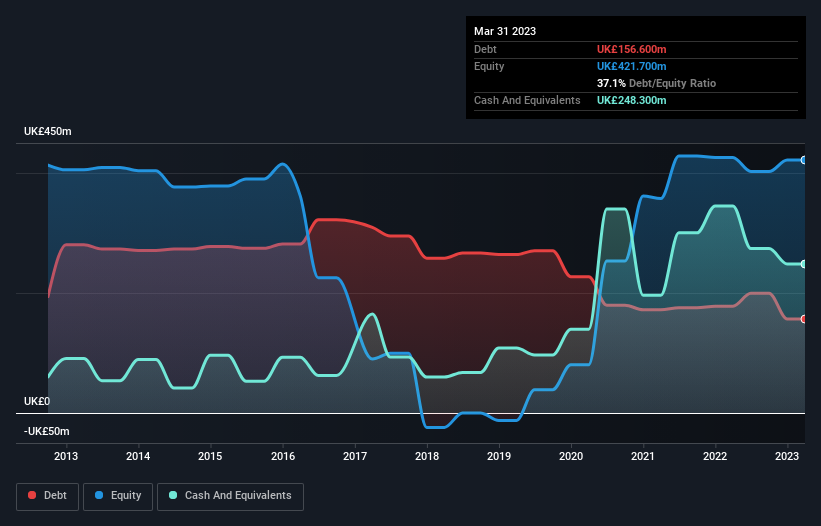Click the 2023 x-axis label

click(787, 456)
